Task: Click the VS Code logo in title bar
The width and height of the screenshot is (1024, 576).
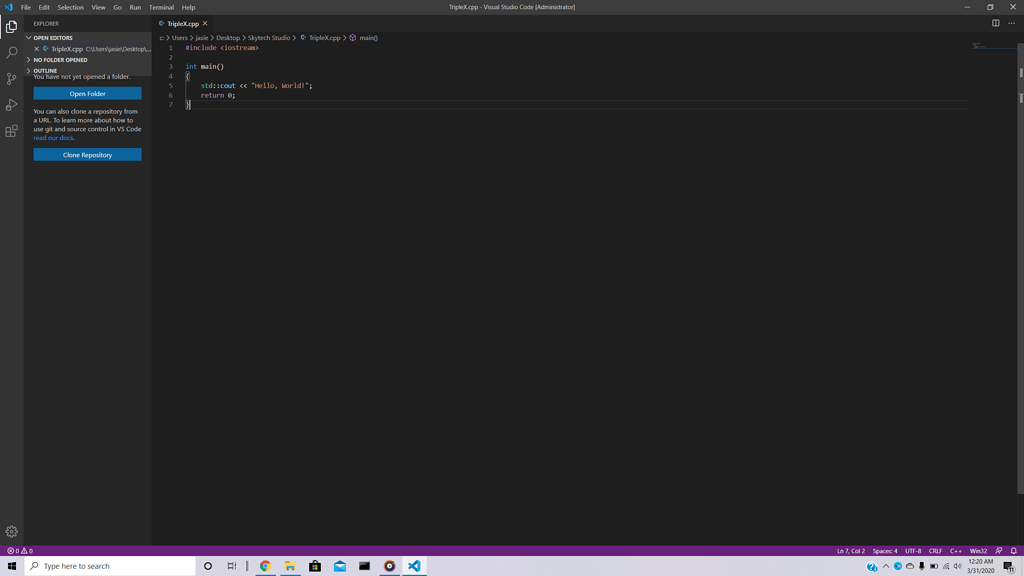Action: point(8,7)
